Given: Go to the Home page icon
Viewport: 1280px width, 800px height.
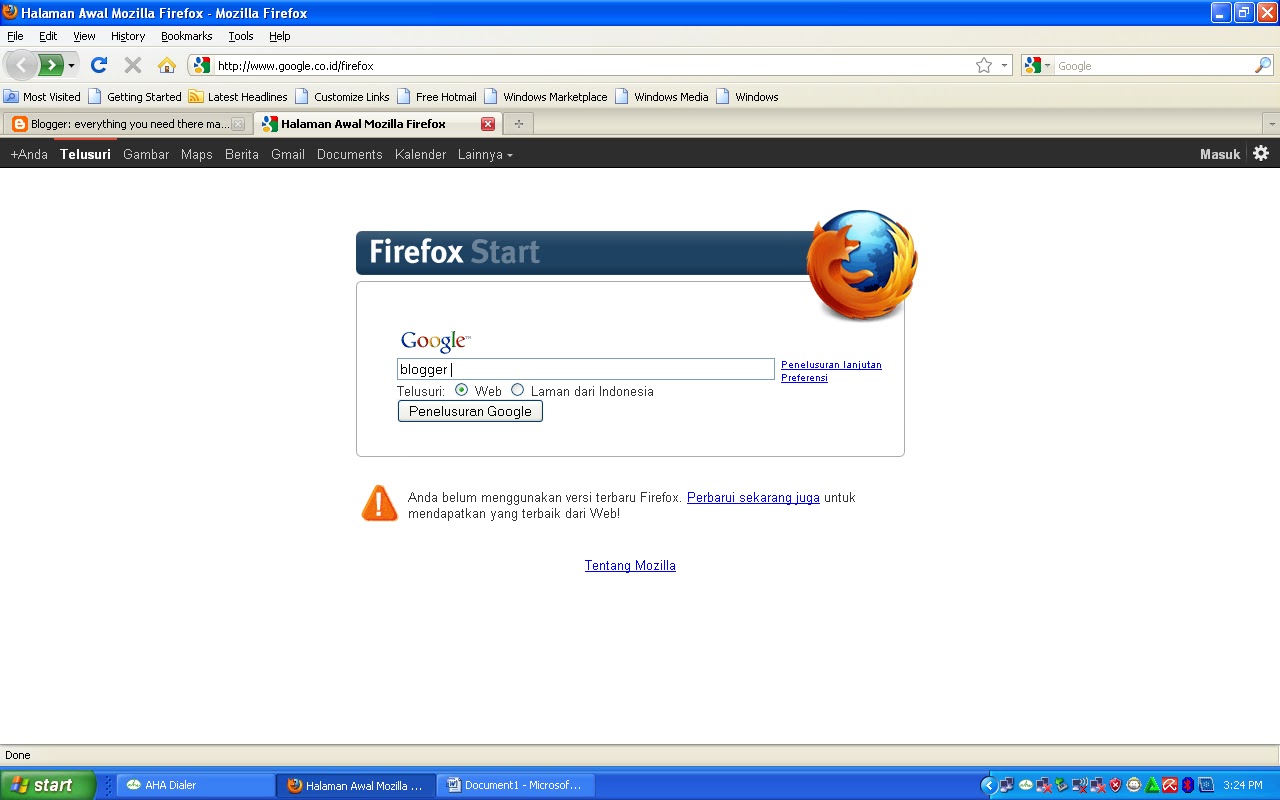Looking at the screenshot, I should point(167,65).
